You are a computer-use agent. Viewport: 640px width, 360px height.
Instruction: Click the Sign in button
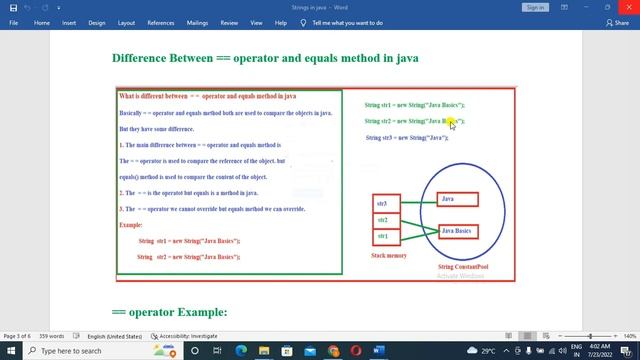[535, 7]
